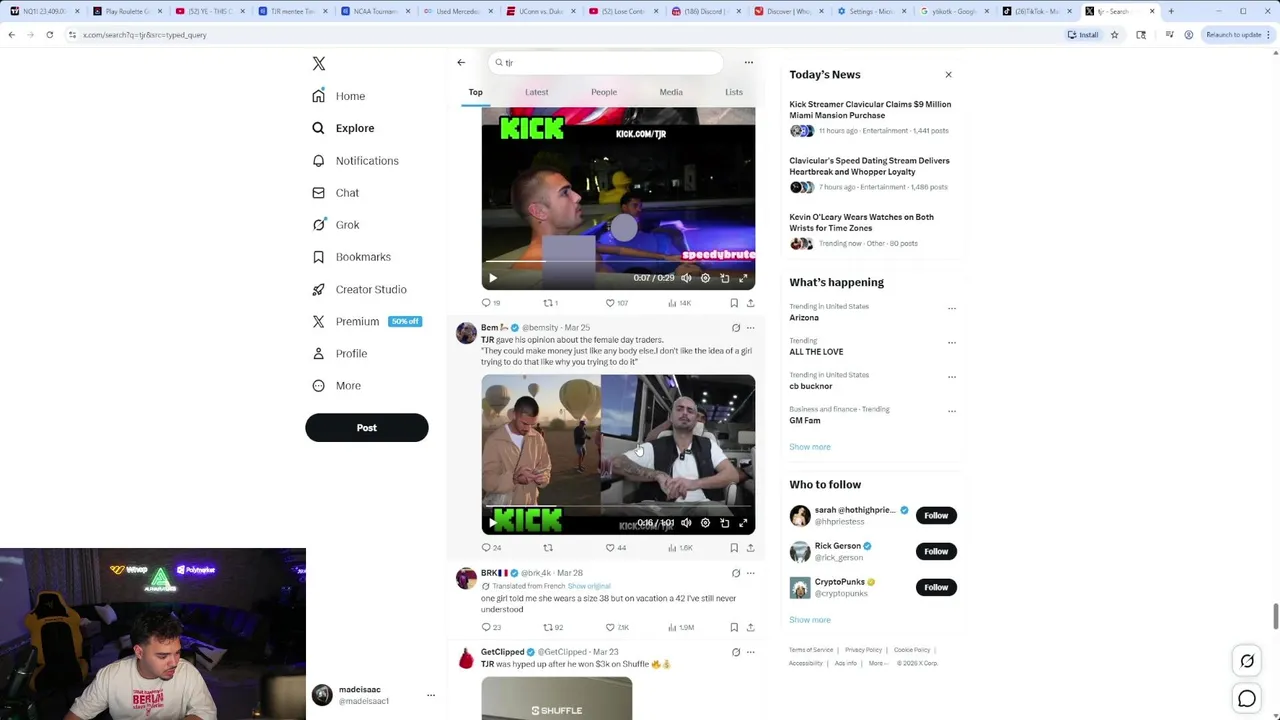
Task: Open floating messages chat bubble
Action: [1247, 699]
